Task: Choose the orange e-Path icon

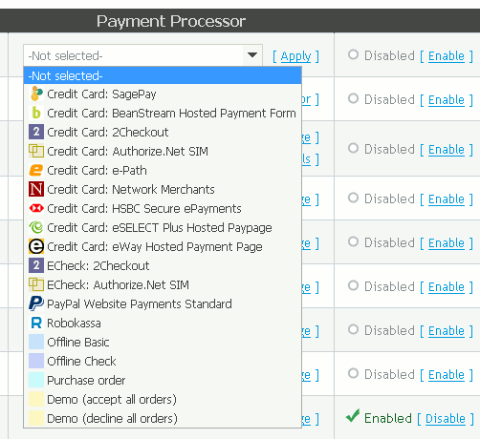Action: (x=36, y=170)
